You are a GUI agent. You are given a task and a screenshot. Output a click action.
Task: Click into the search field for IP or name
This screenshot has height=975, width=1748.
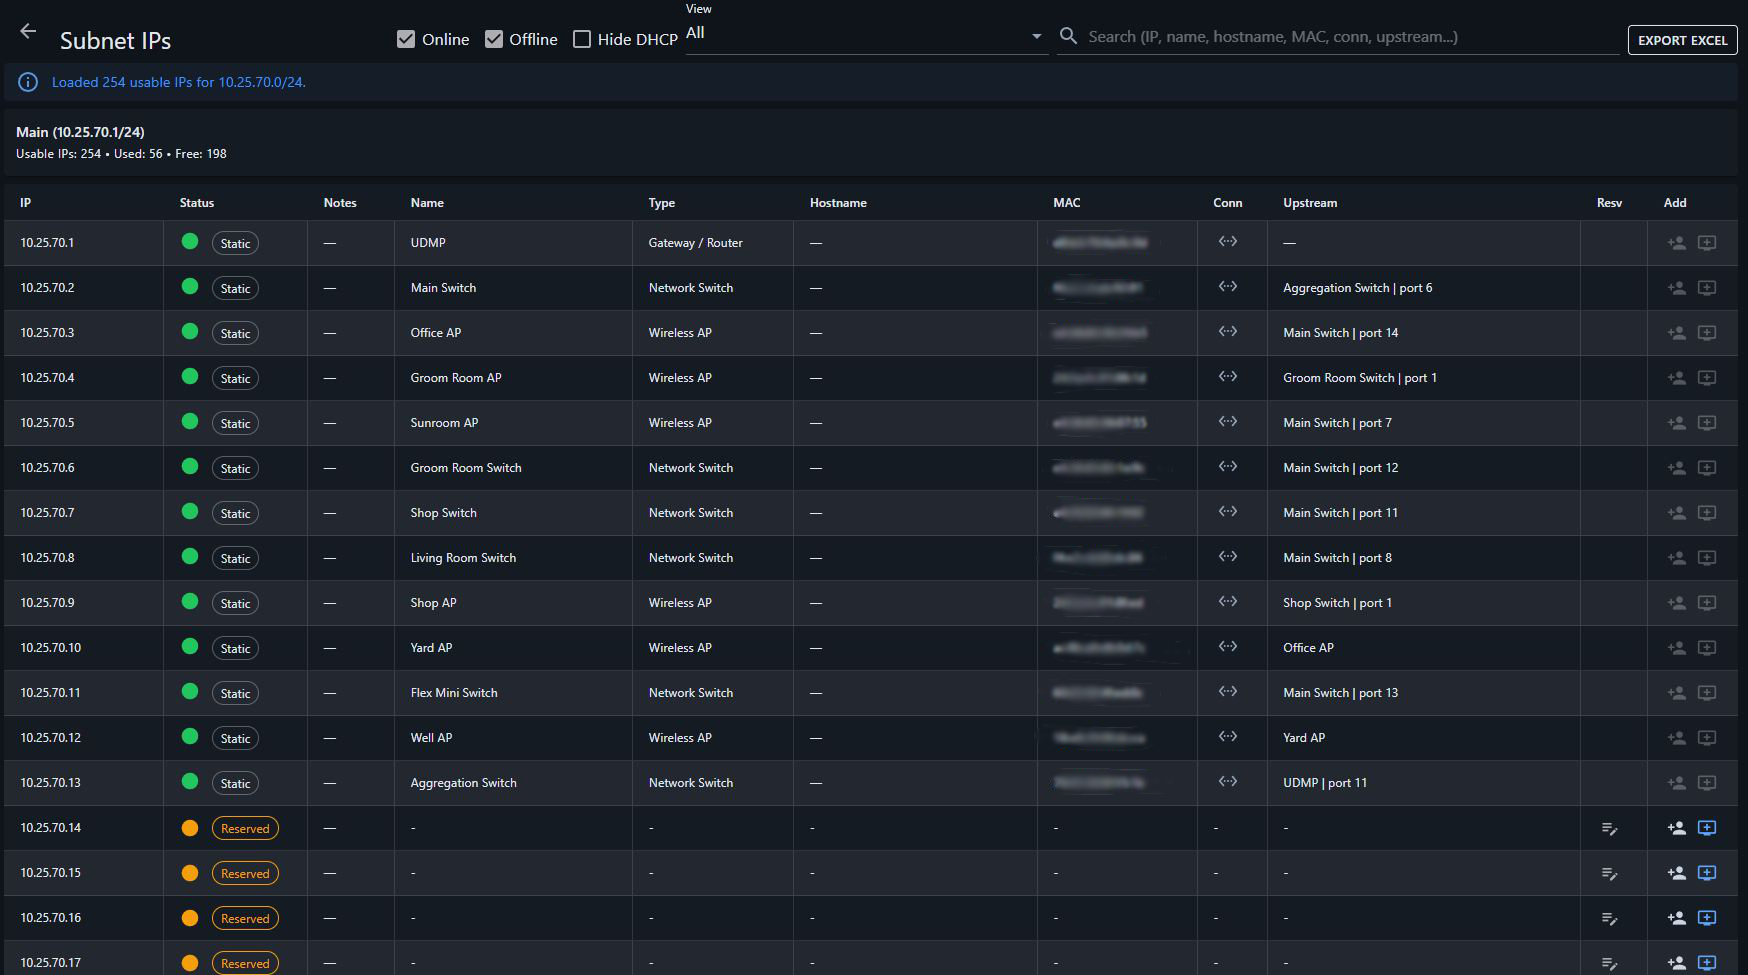tap(1340, 37)
